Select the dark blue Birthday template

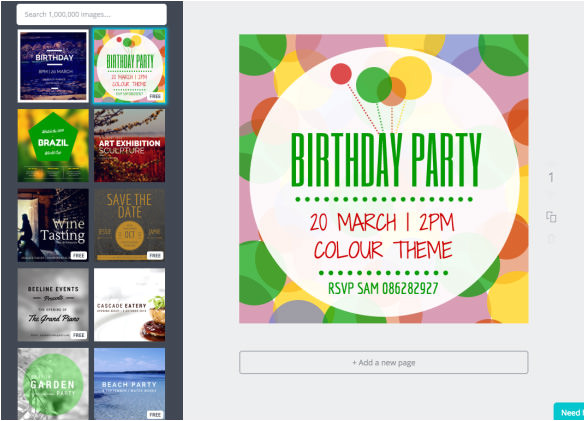53,66
